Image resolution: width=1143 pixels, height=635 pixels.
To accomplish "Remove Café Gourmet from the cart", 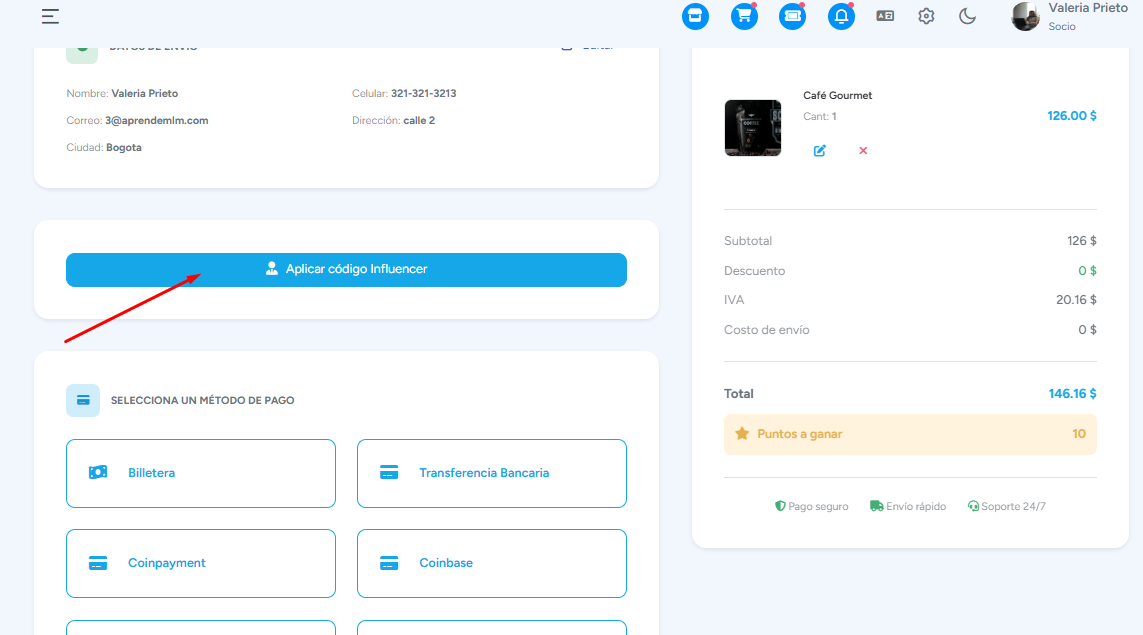I will tap(863, 150).
